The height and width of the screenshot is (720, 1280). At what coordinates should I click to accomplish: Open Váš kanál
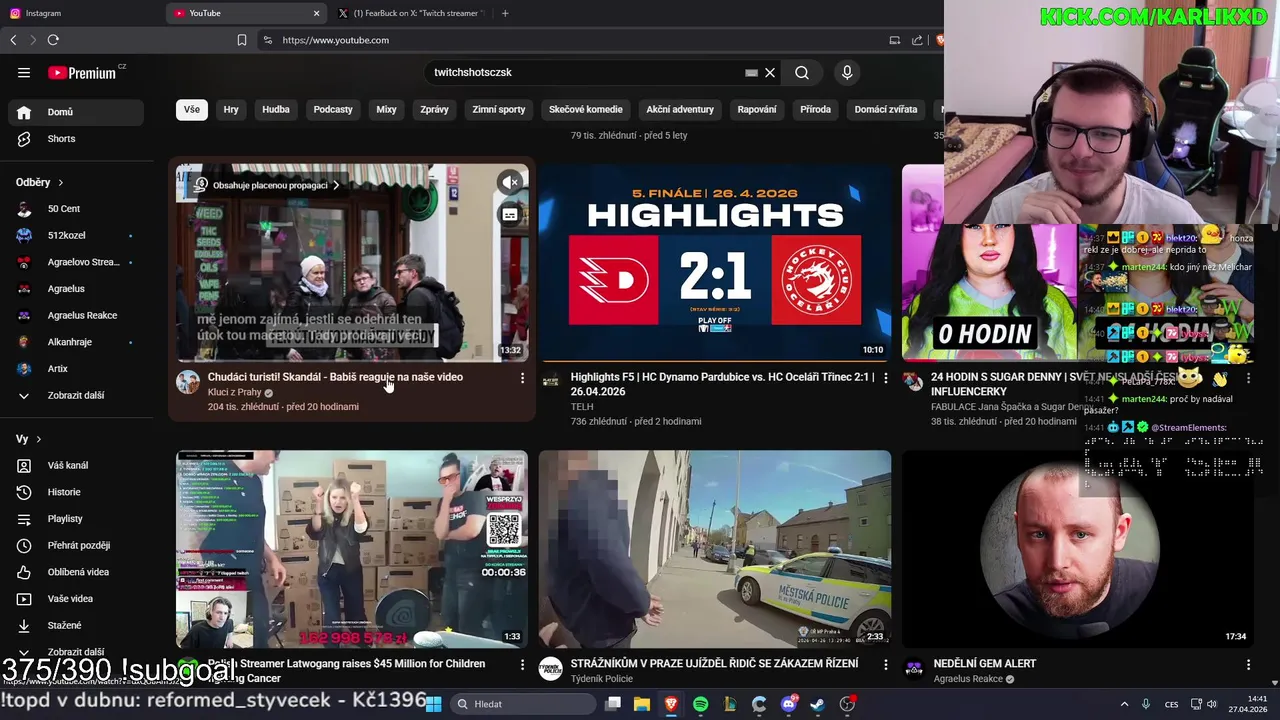coord(76,465)
